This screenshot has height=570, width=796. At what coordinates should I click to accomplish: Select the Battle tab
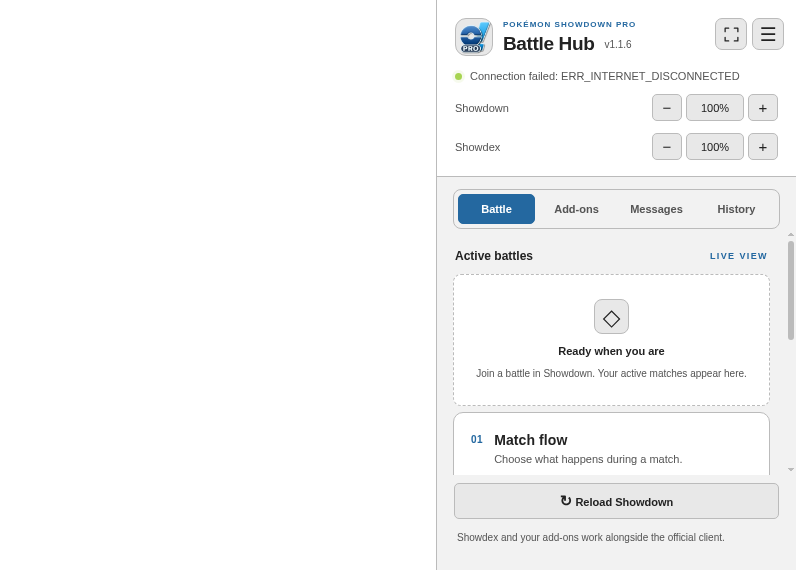(x=496, y=209)
